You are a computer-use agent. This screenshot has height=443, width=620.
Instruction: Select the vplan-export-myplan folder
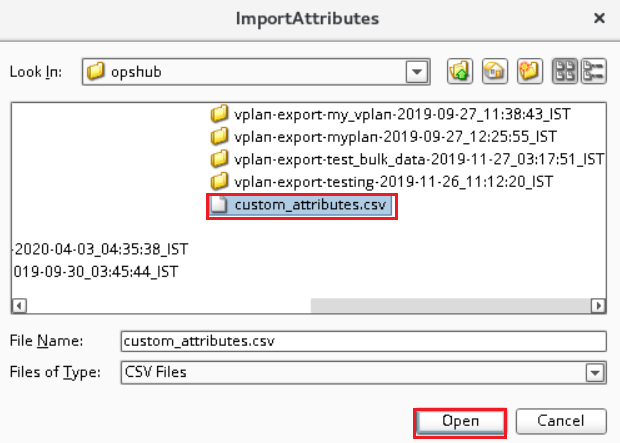[397, 136]
